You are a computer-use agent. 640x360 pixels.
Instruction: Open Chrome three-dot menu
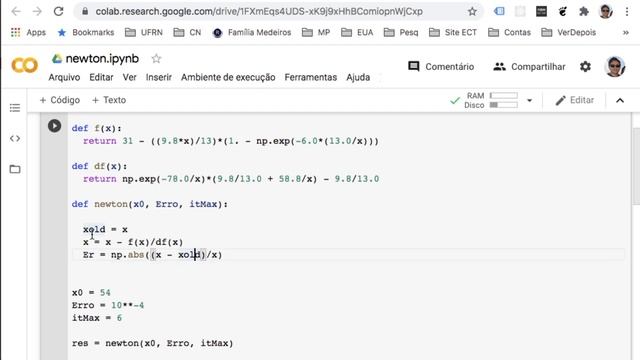(x=627, y=11)
